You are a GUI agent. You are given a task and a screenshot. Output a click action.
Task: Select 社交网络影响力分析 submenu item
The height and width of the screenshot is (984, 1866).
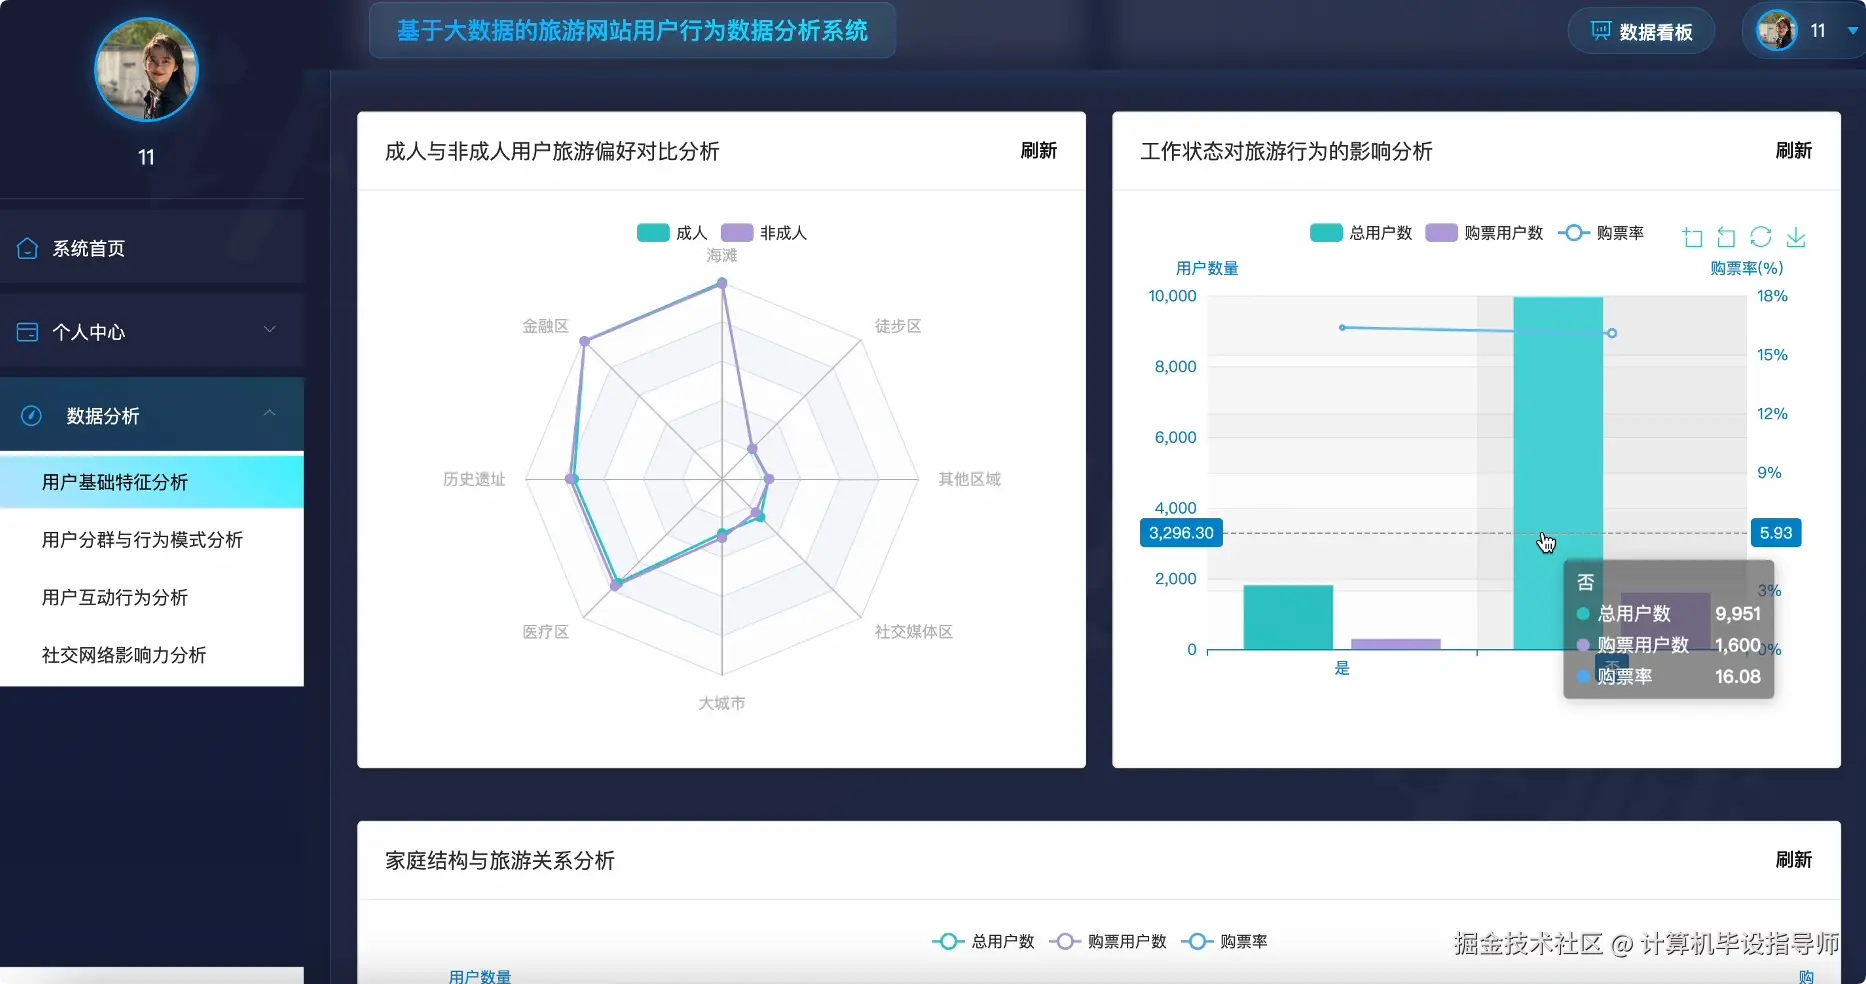pos(152,655)
